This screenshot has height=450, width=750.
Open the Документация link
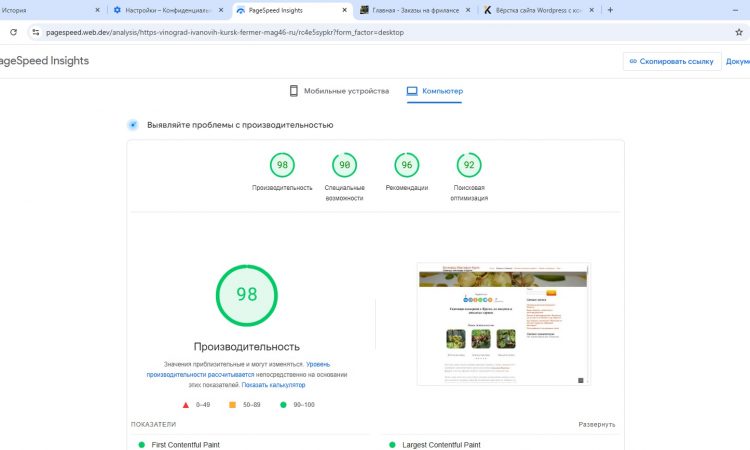tap(738, 61)
